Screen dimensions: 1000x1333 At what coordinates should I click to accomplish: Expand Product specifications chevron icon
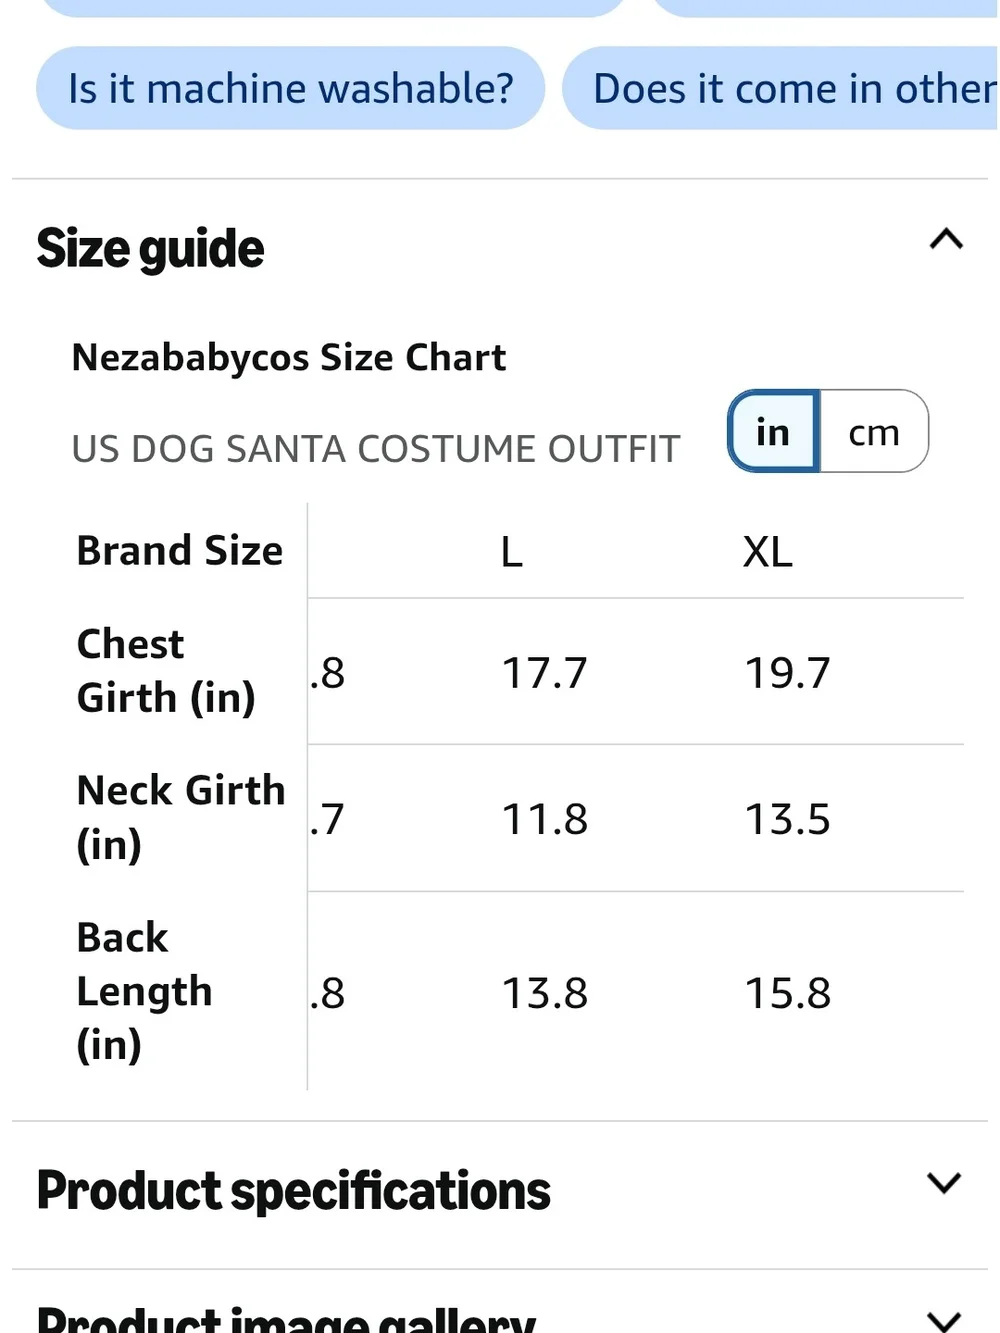(944, 1184)
